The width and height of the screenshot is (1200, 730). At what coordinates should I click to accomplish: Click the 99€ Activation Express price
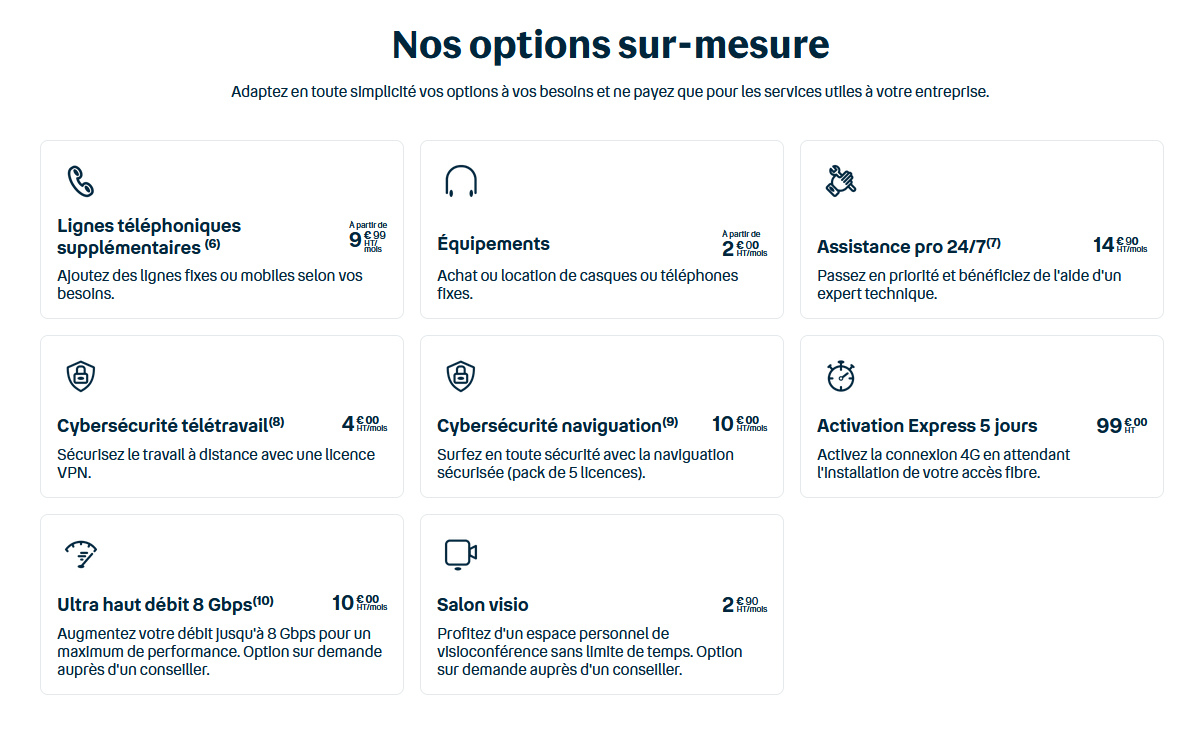(1121, 425)
